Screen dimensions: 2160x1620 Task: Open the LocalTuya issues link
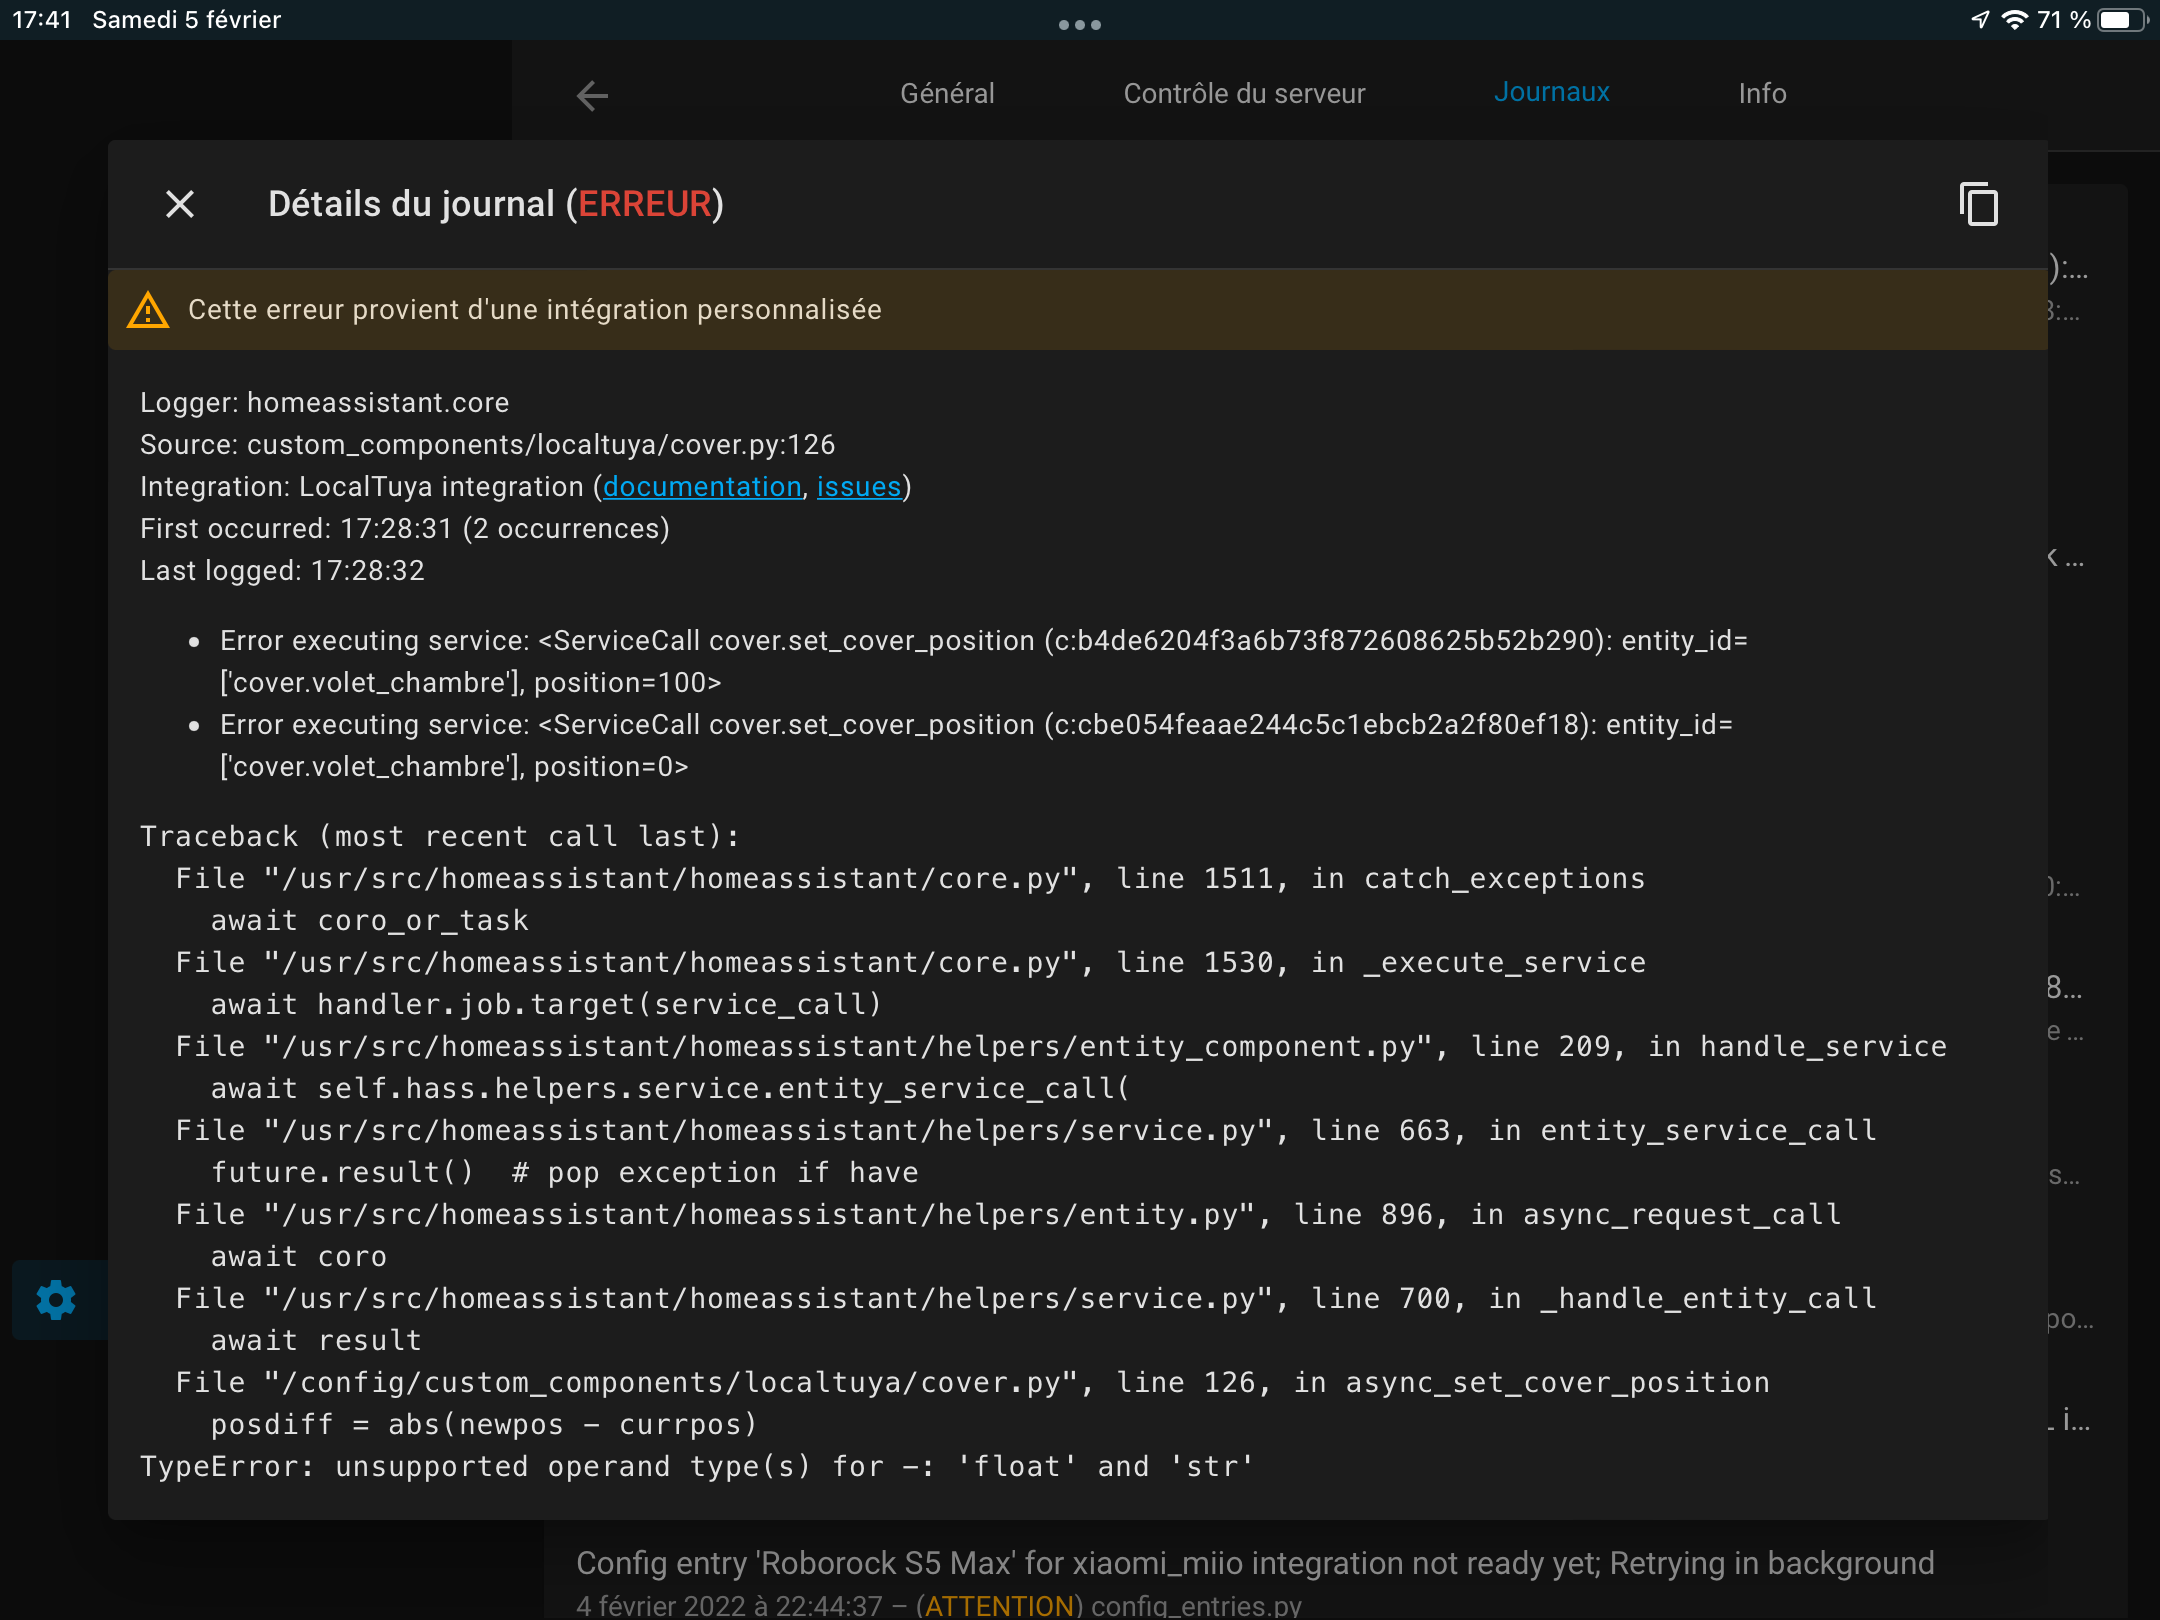pos(859,487)
